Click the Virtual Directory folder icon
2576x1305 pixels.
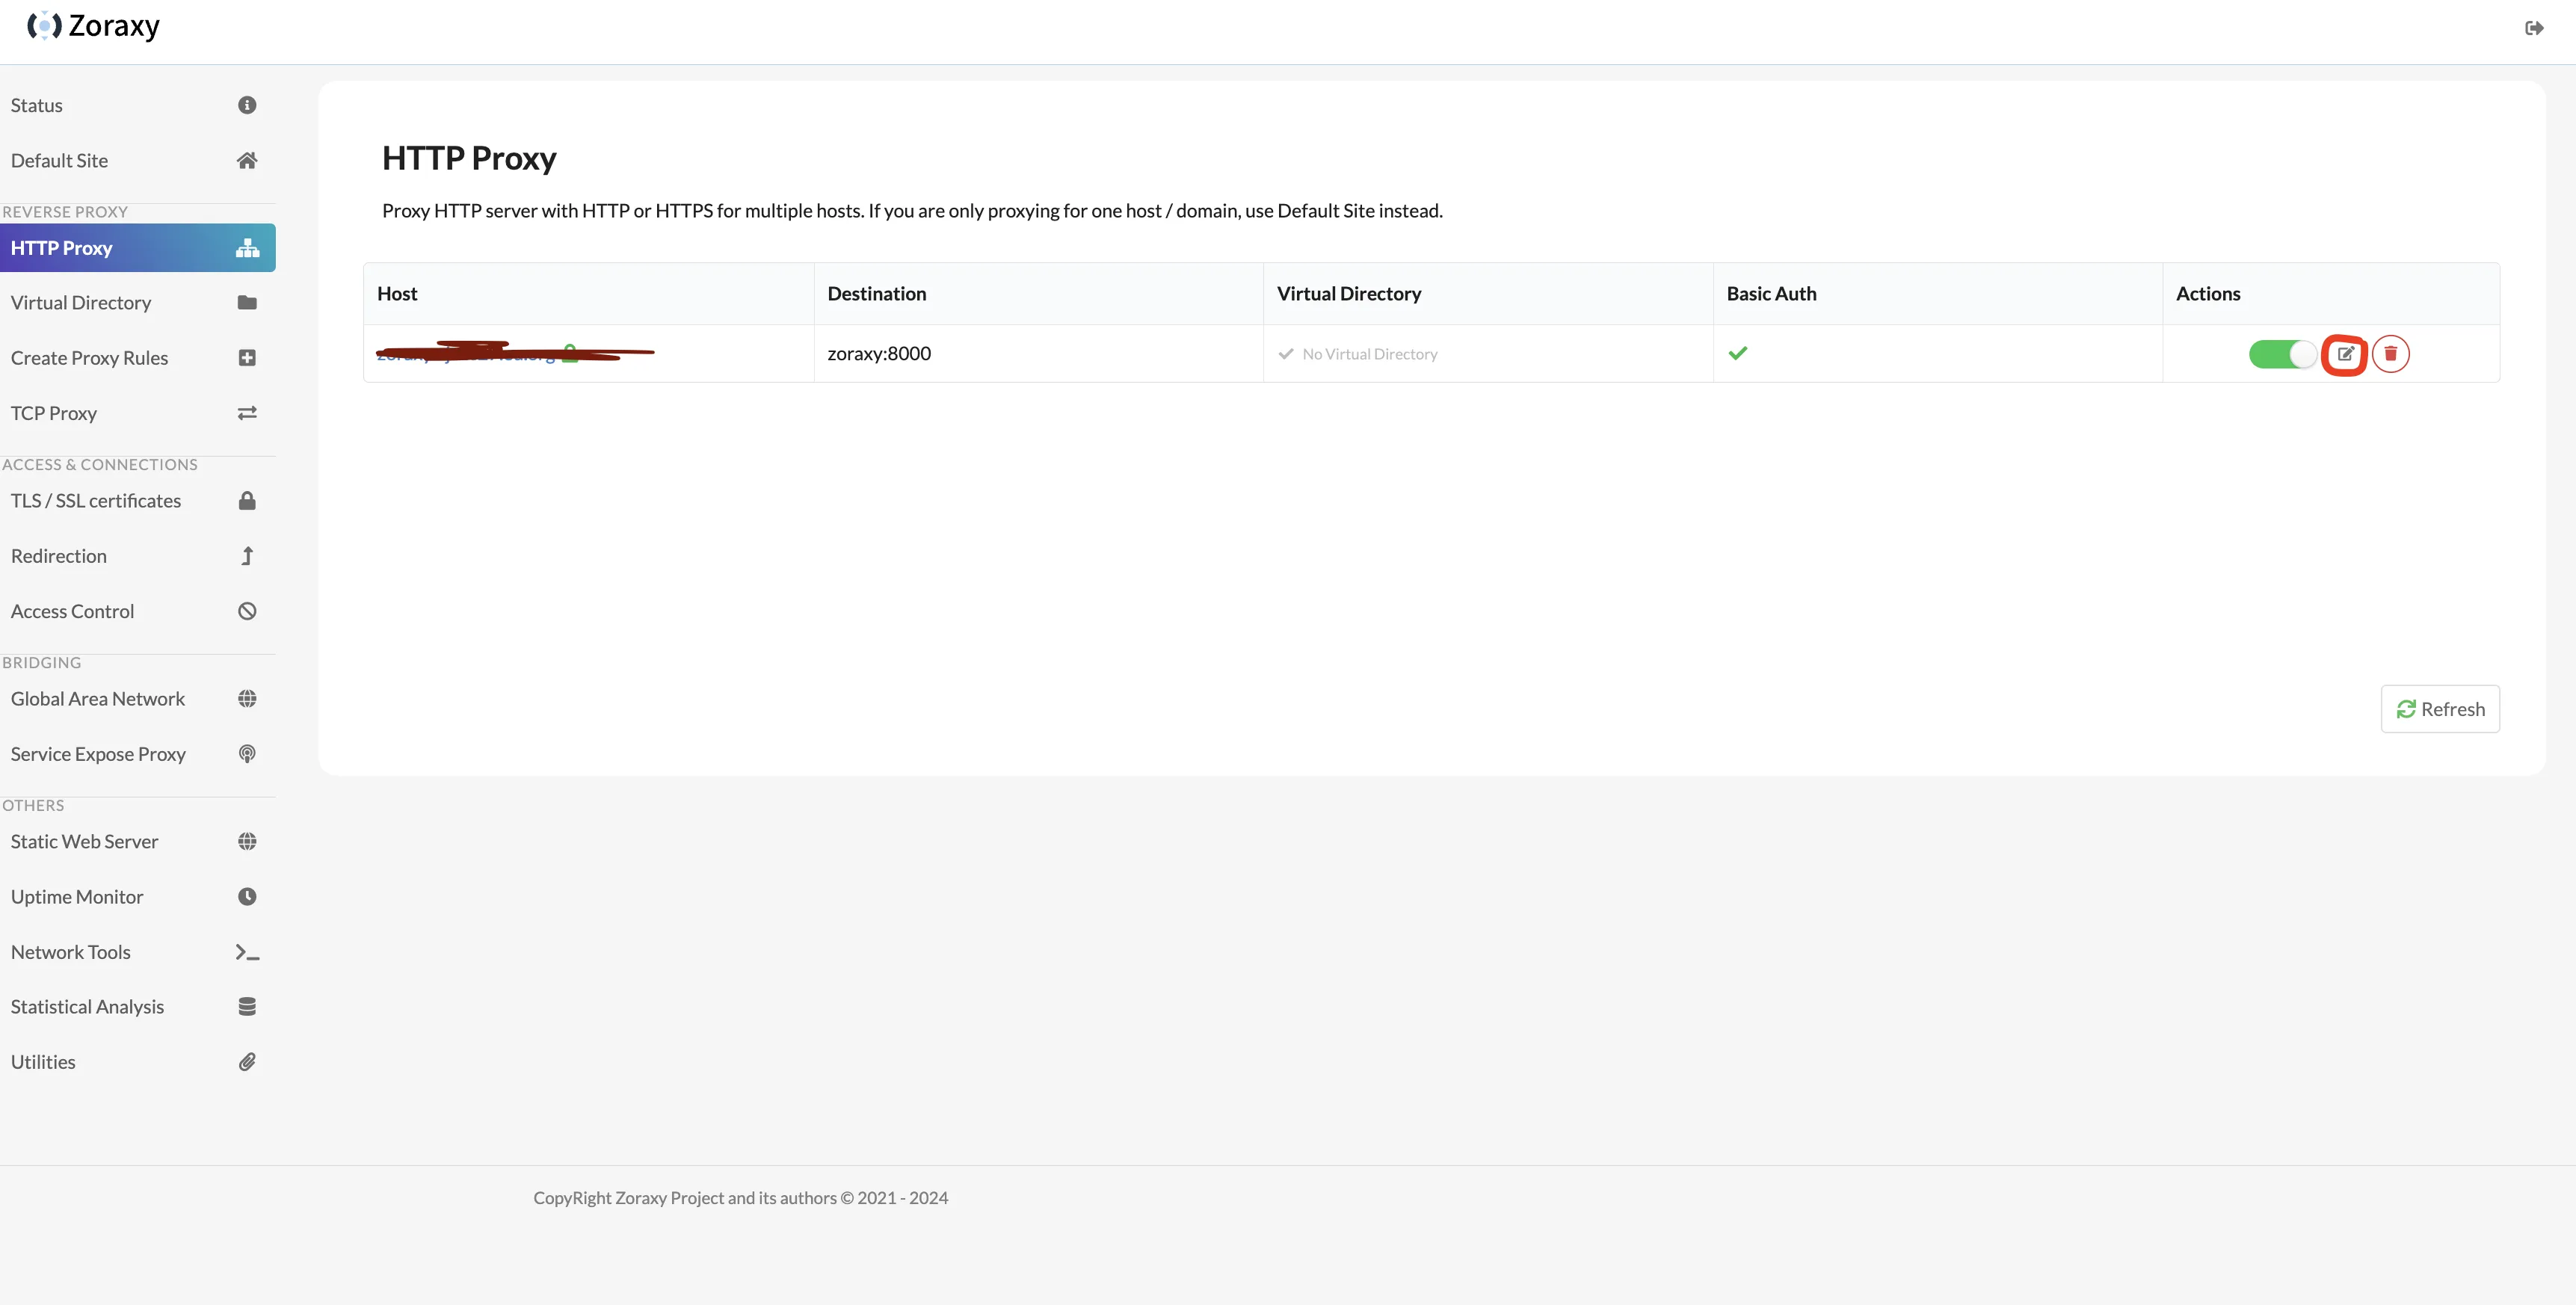pyautogui.click(x=247, y=303)
